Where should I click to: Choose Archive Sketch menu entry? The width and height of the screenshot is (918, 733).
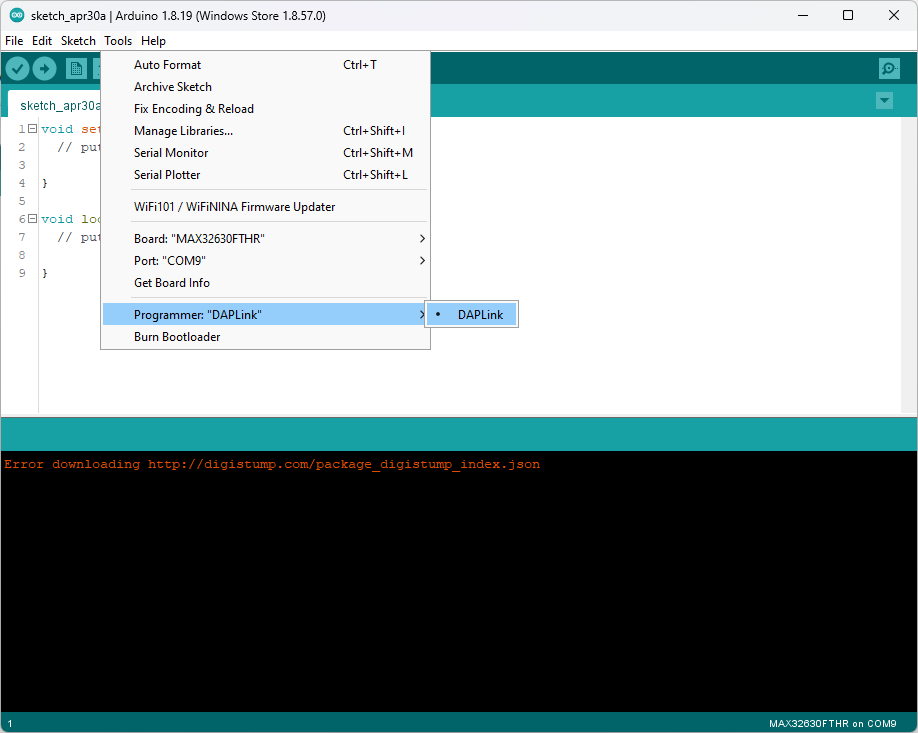click(266, 87)
